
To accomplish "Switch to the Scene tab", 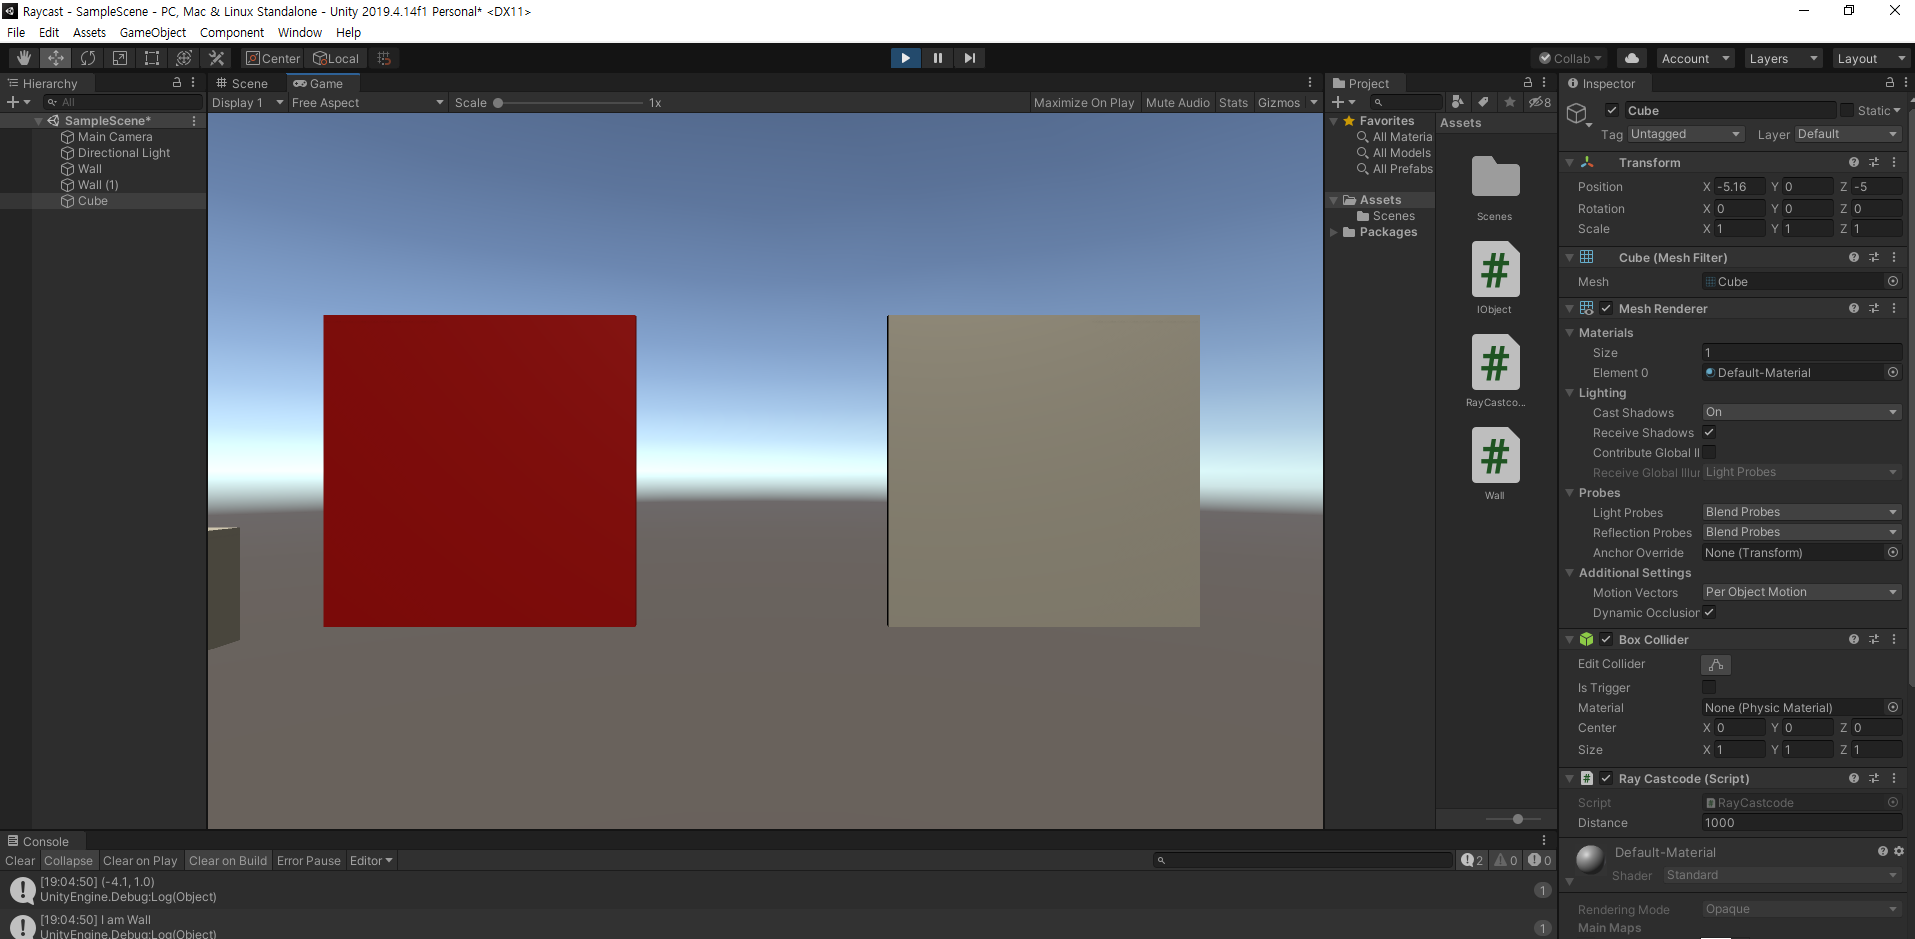I will coord(242,83).
